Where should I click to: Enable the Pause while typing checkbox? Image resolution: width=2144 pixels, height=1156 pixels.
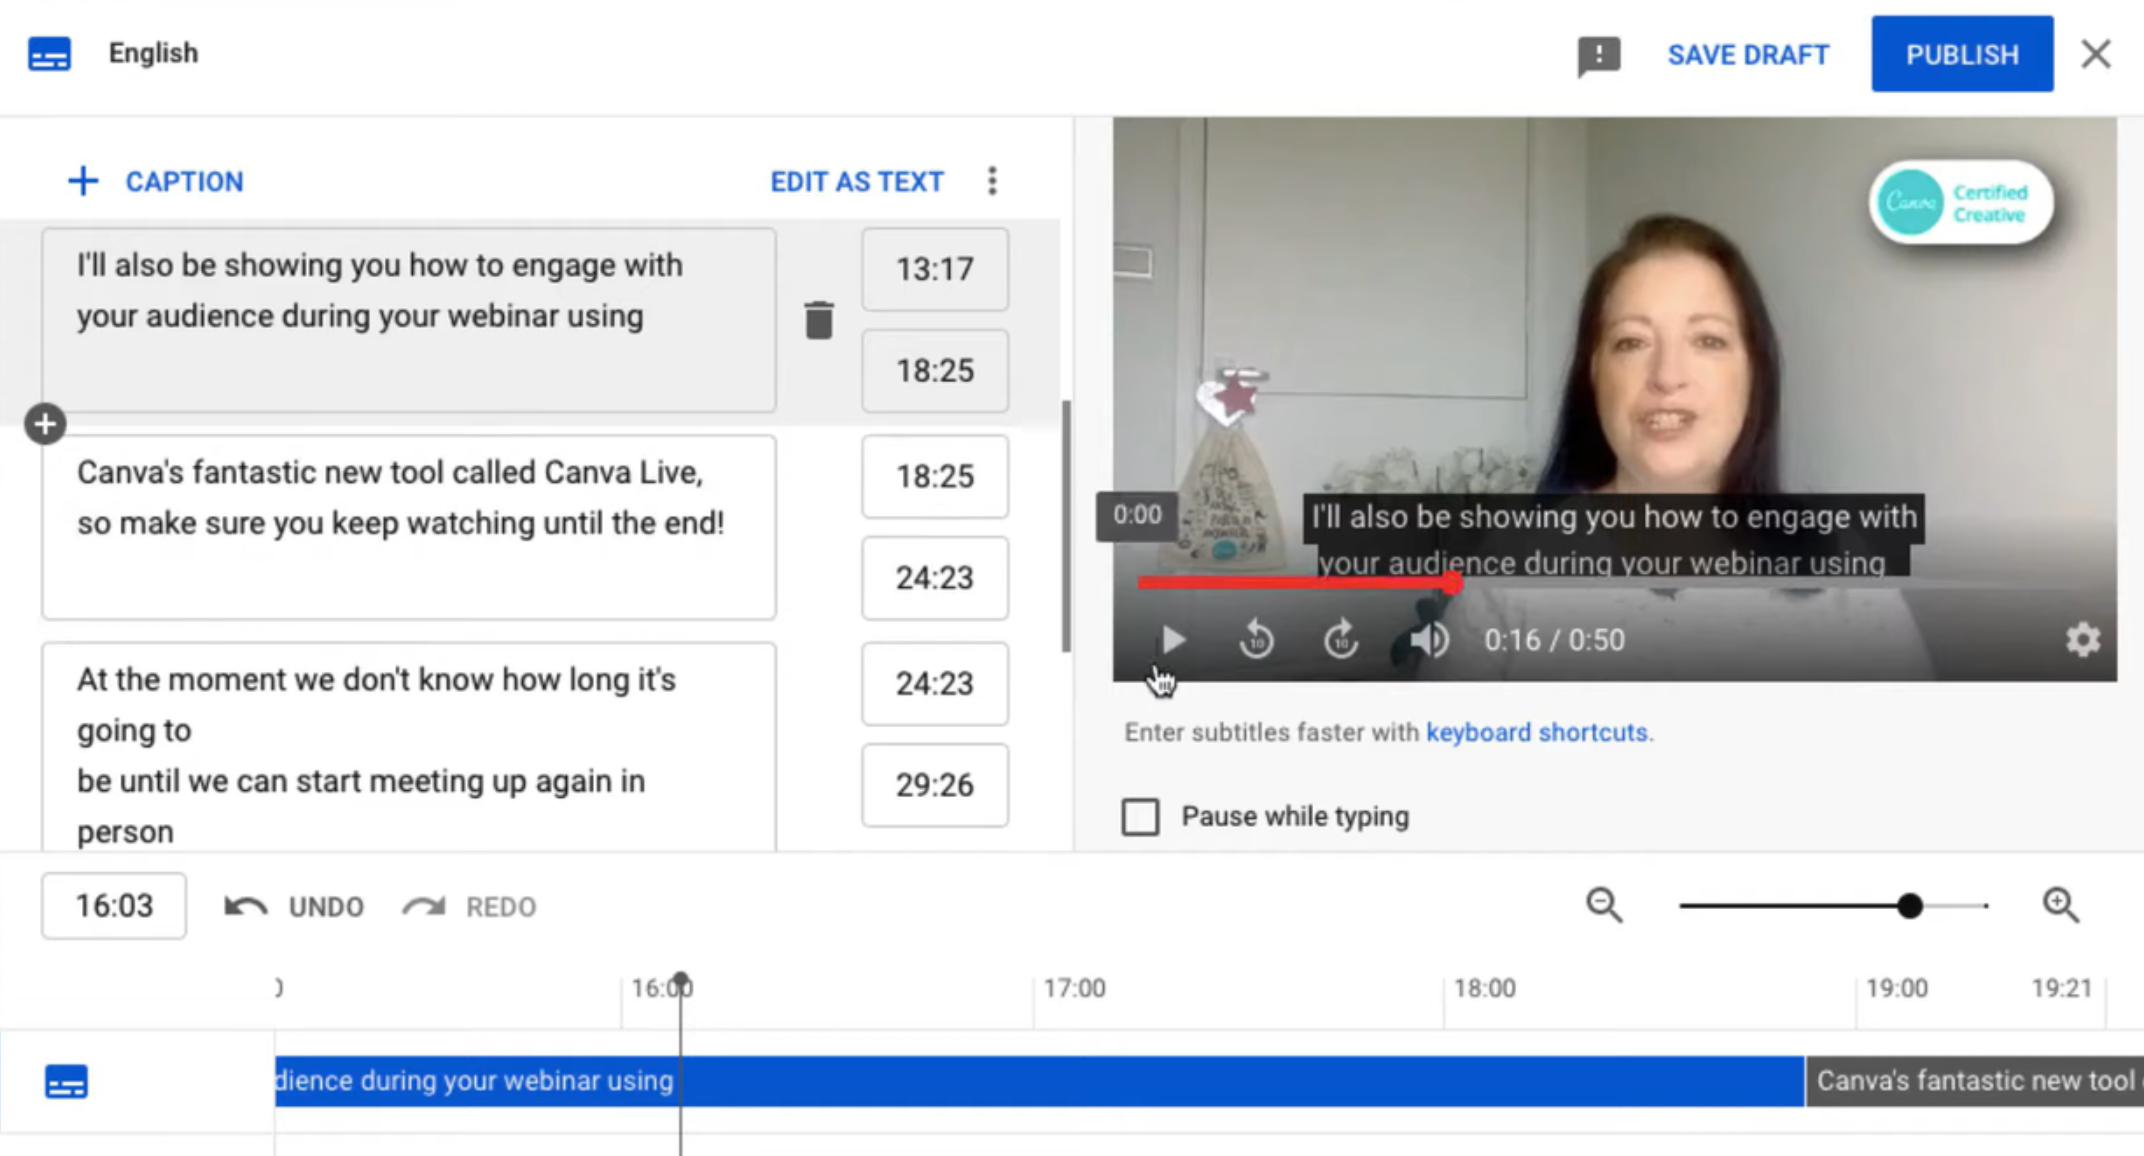[x=1140, y=817]
